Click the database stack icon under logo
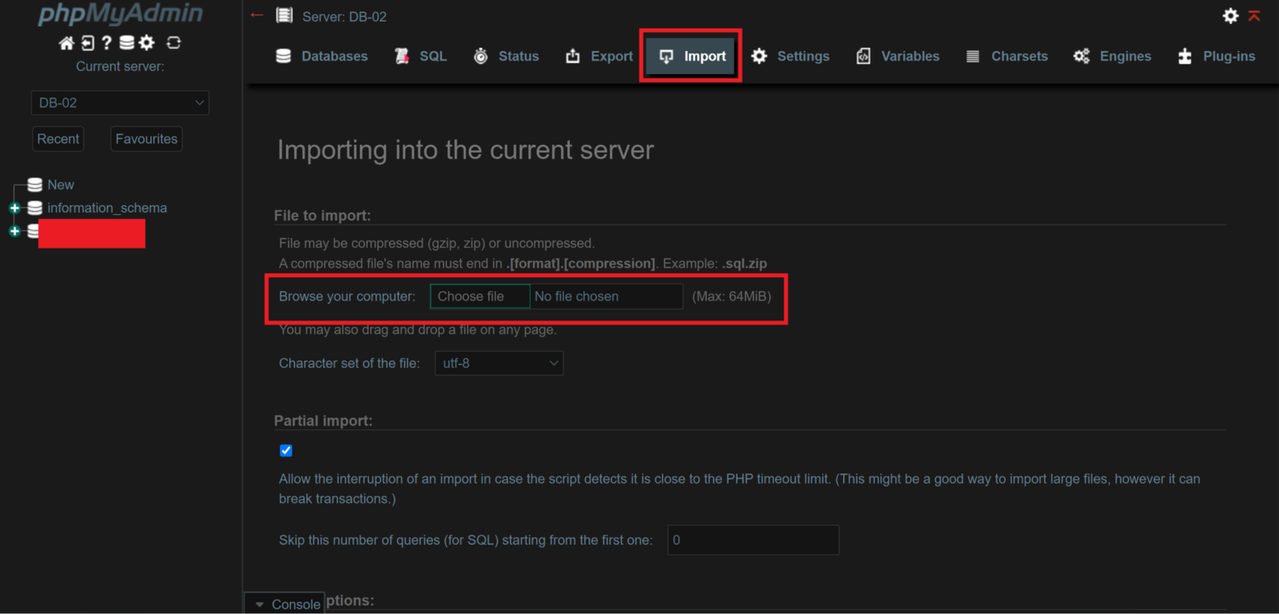1279x614 pixels. [127, 43]
